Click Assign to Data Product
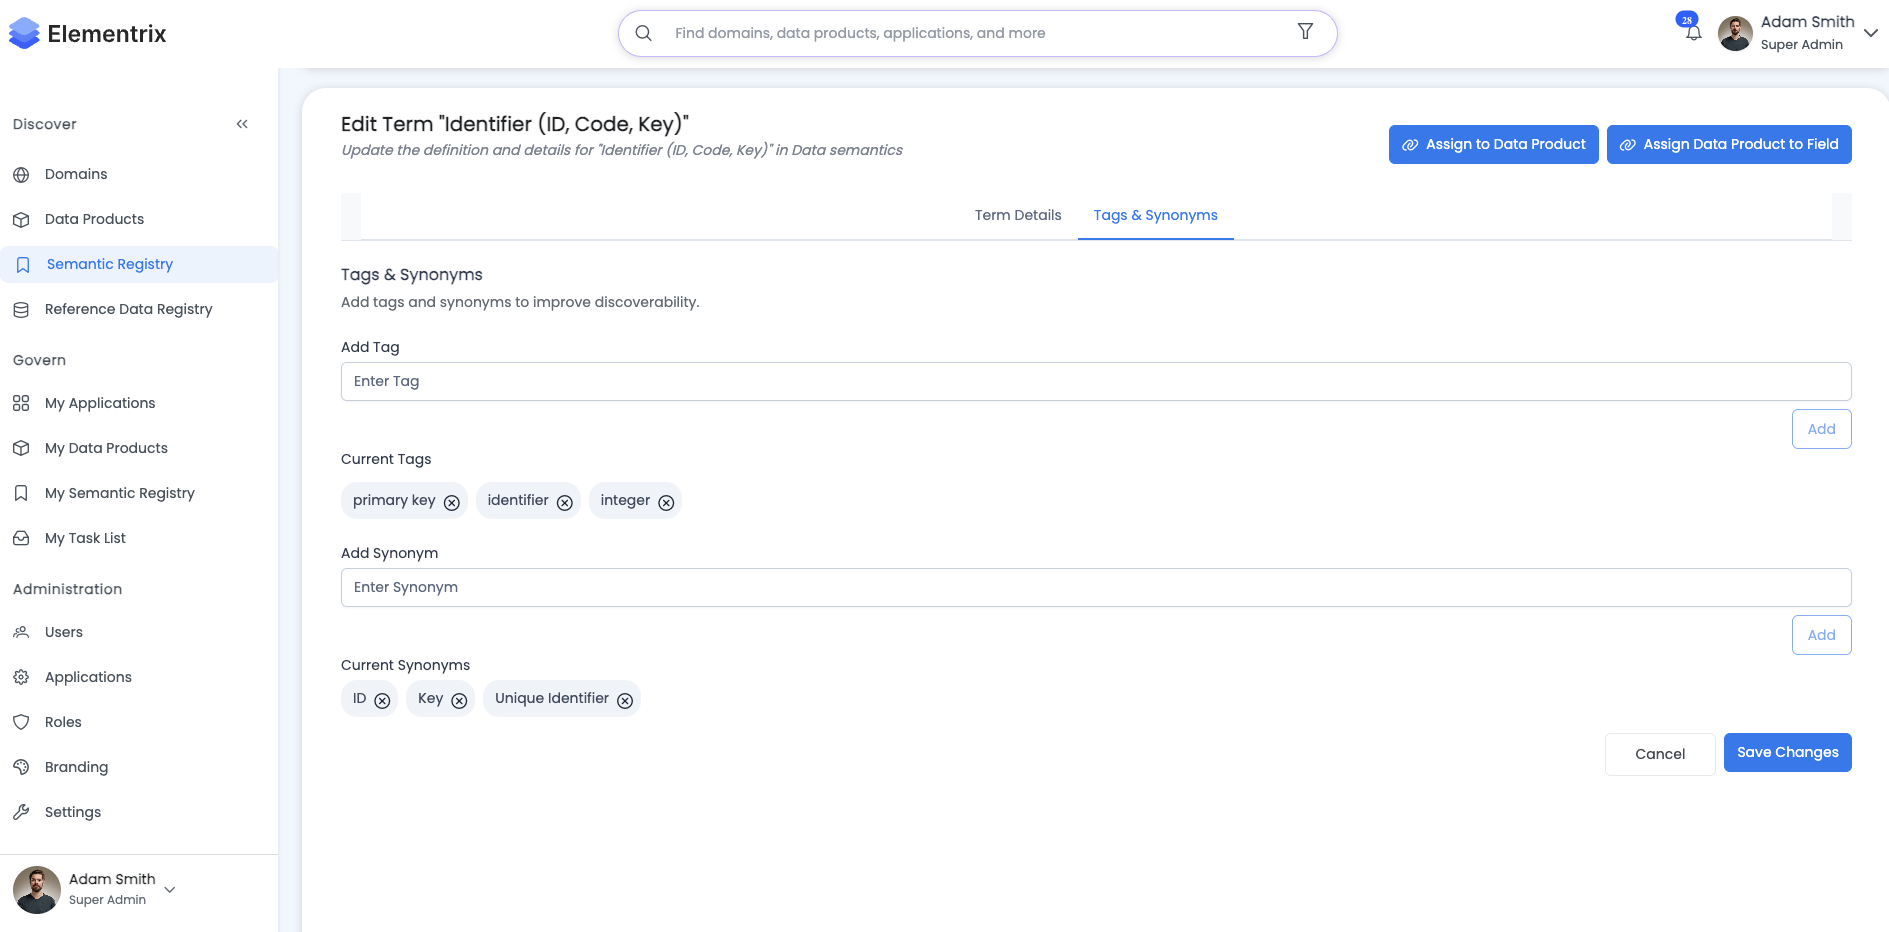The width and height of the screenshot is (1889, 932). pos(1493,144)
